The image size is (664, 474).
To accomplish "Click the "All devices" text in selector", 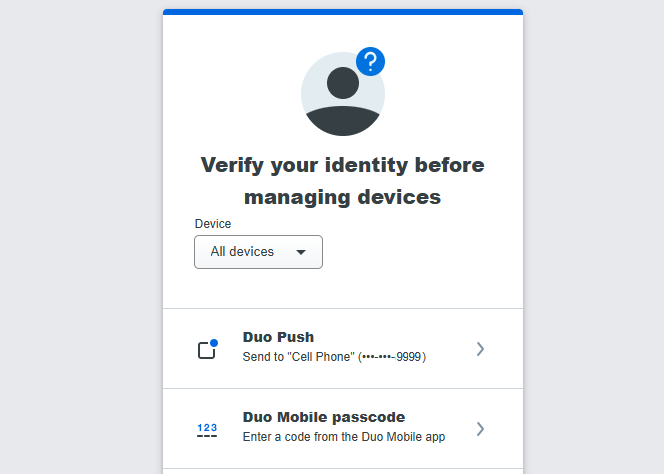I will click(x=242, y=252).
